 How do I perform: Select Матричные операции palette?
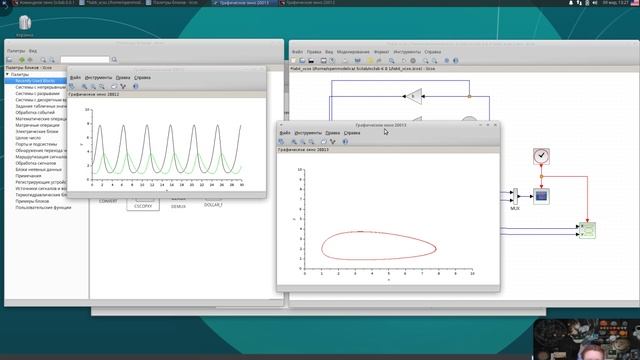38,125
